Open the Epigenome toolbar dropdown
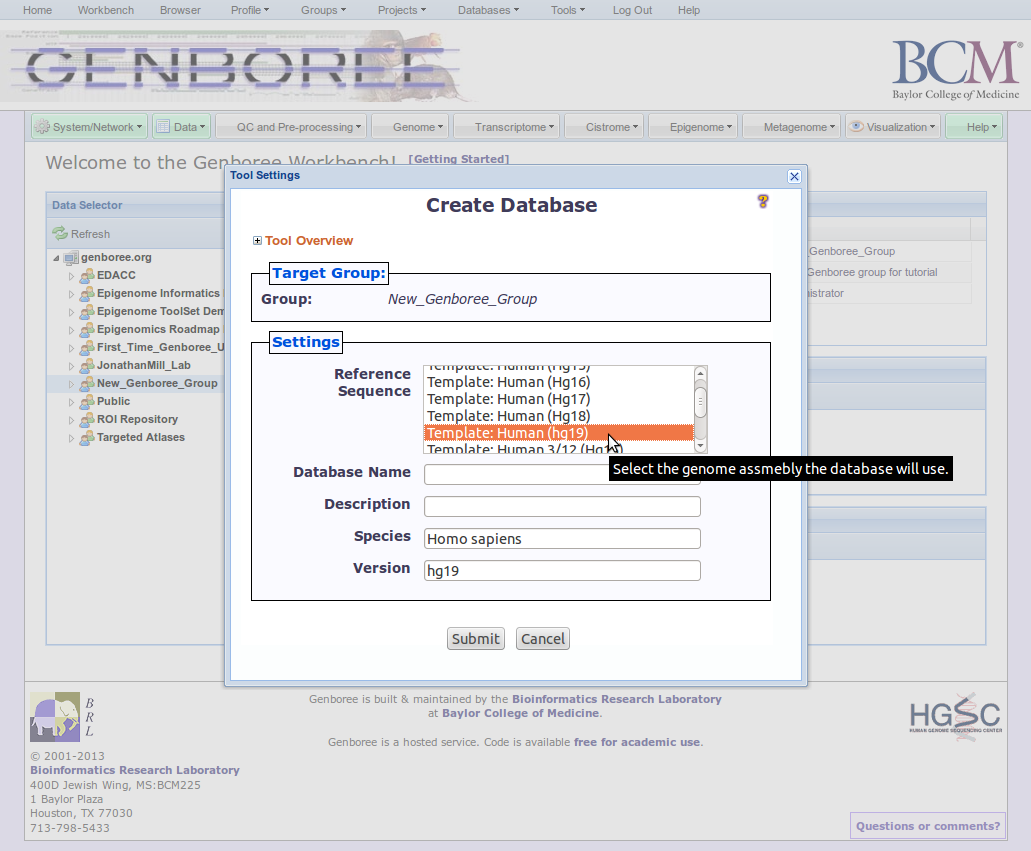 click(x=700, y=127)
